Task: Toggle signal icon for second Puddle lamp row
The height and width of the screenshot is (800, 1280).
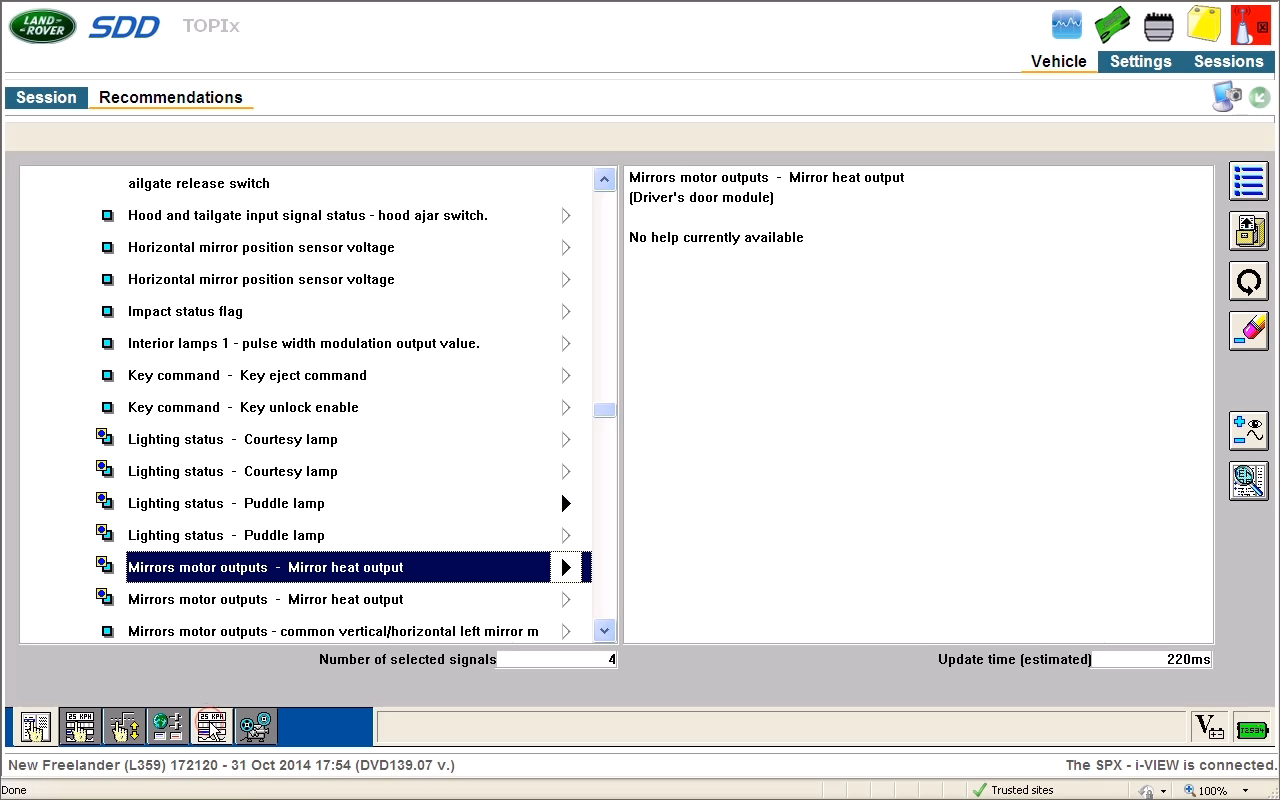Action: pyautogui.click(x=104, y=533)
